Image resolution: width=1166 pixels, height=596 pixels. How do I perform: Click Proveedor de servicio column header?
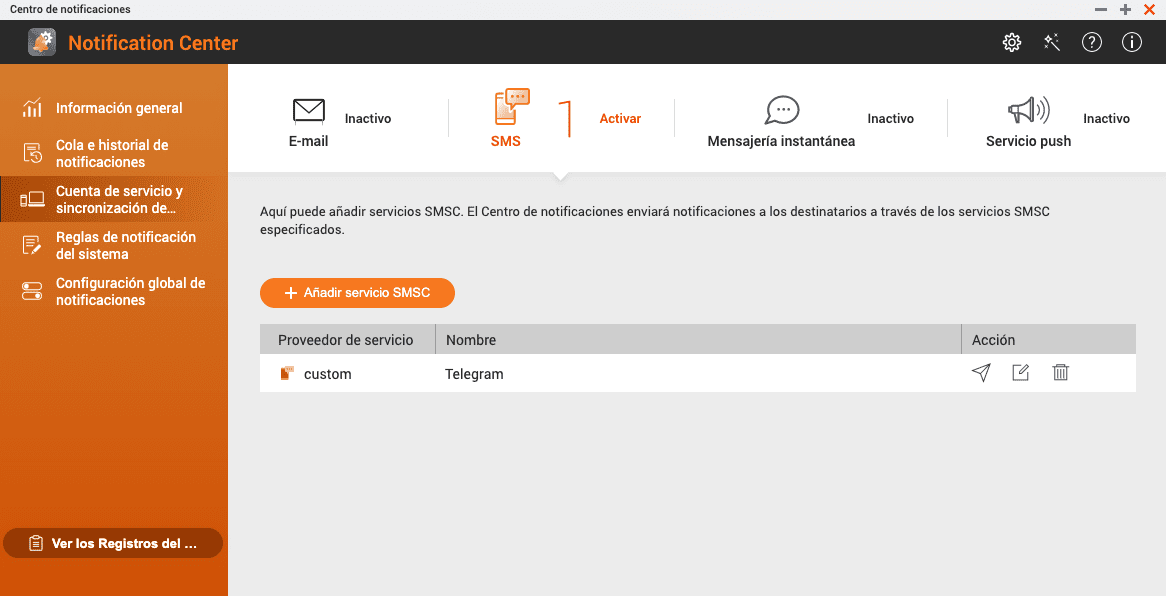[x=347, y=339]
